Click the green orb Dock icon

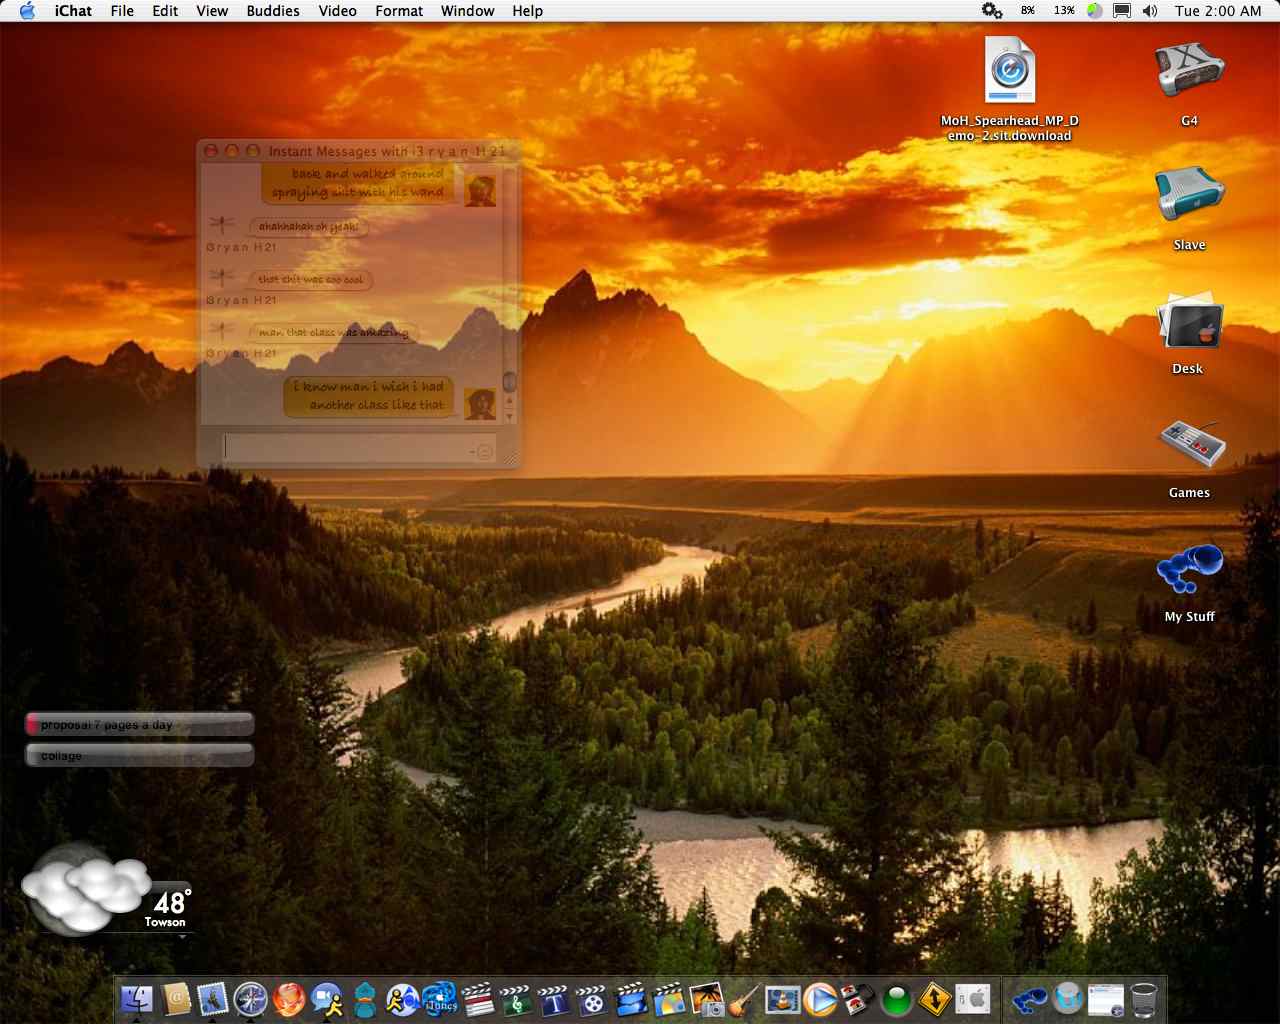click(x=896, y=999)
